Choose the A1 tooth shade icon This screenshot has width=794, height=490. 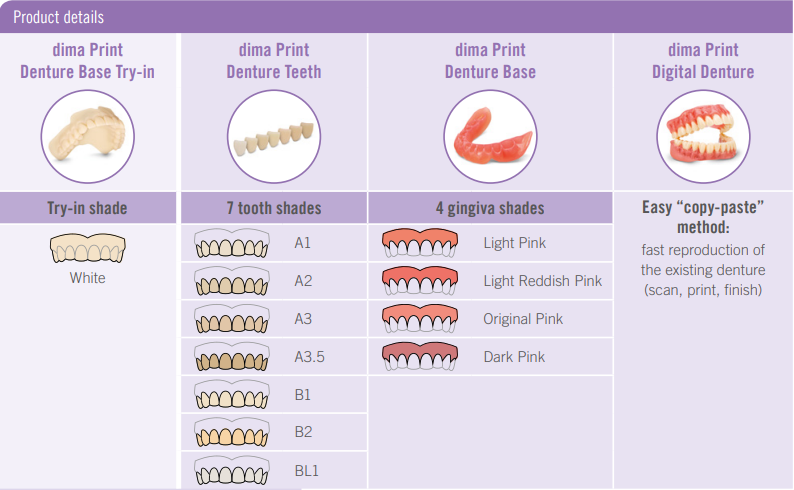231,243
